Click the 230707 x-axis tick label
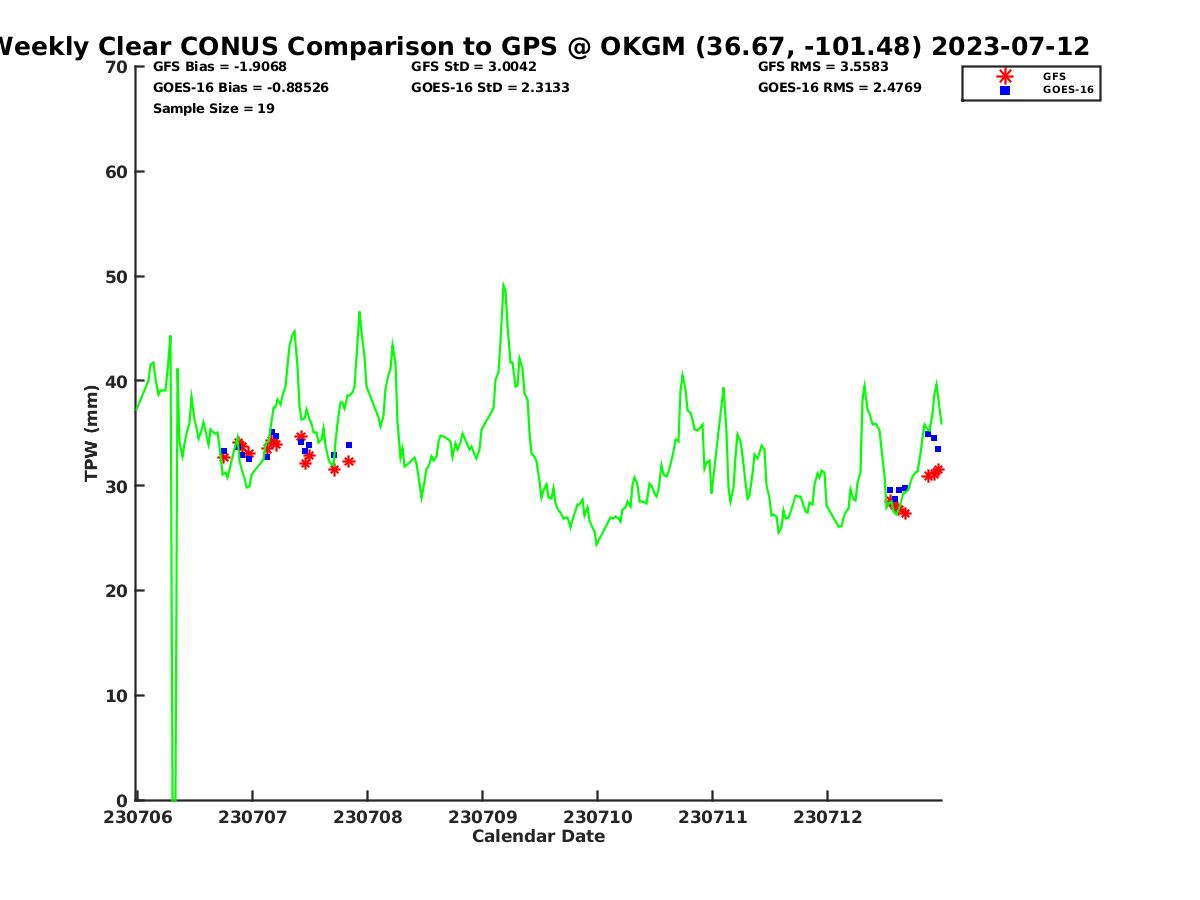The height and width of the screenshot is (900, 1200). click(252, 817)
